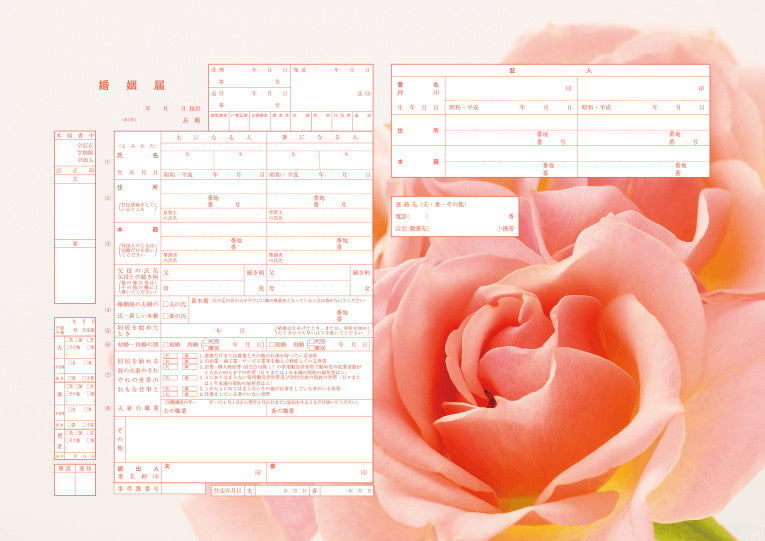Click the 証人 witness section header
Viewport: 765px width, 541px height.
(x=550, y=71)
